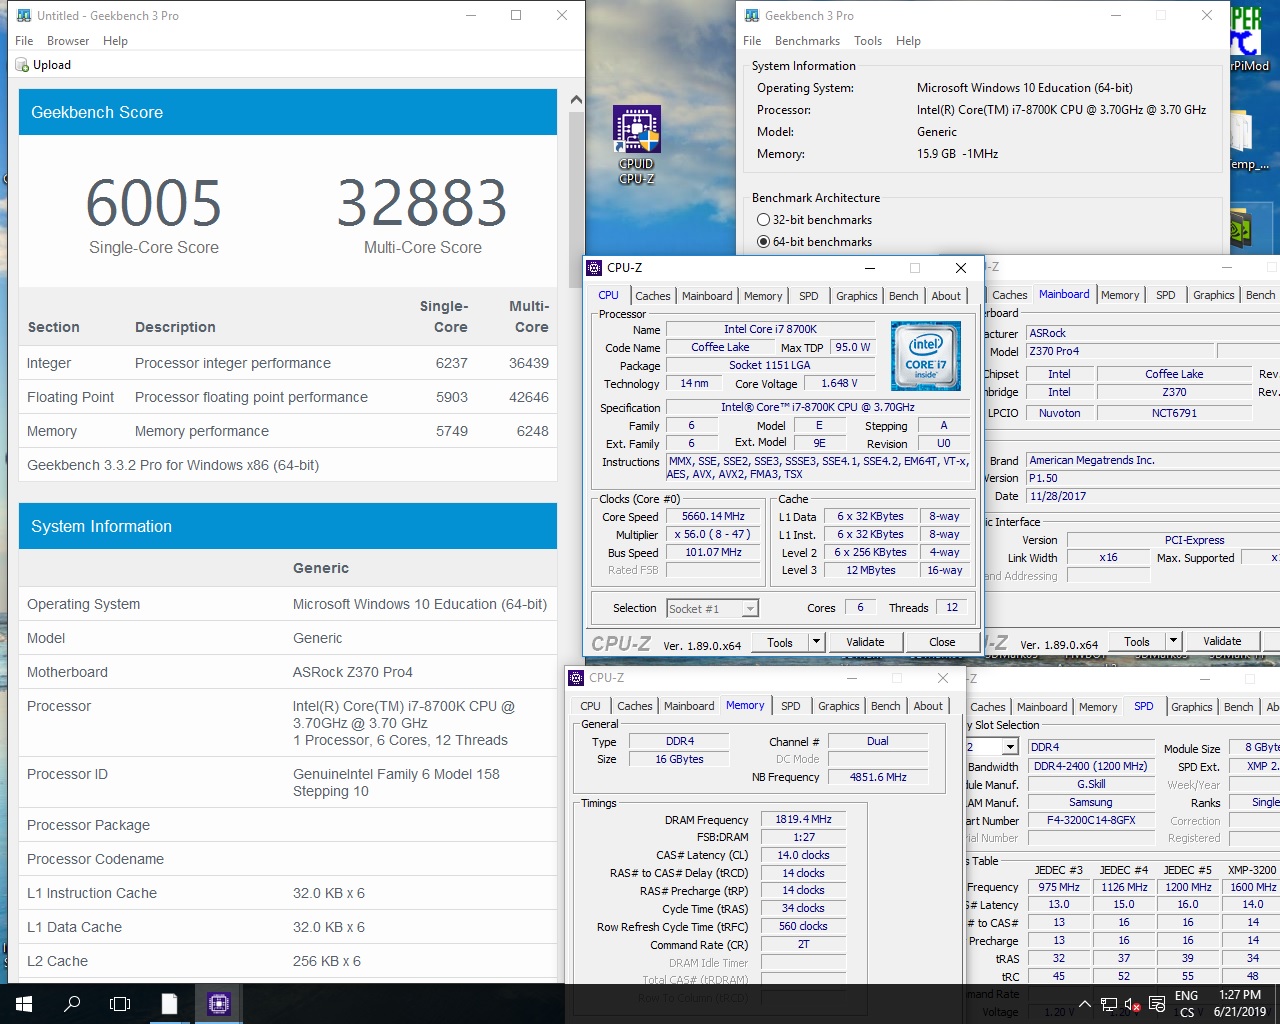Open the Help menu in Untitled Geekbench window

click(115, 41)
